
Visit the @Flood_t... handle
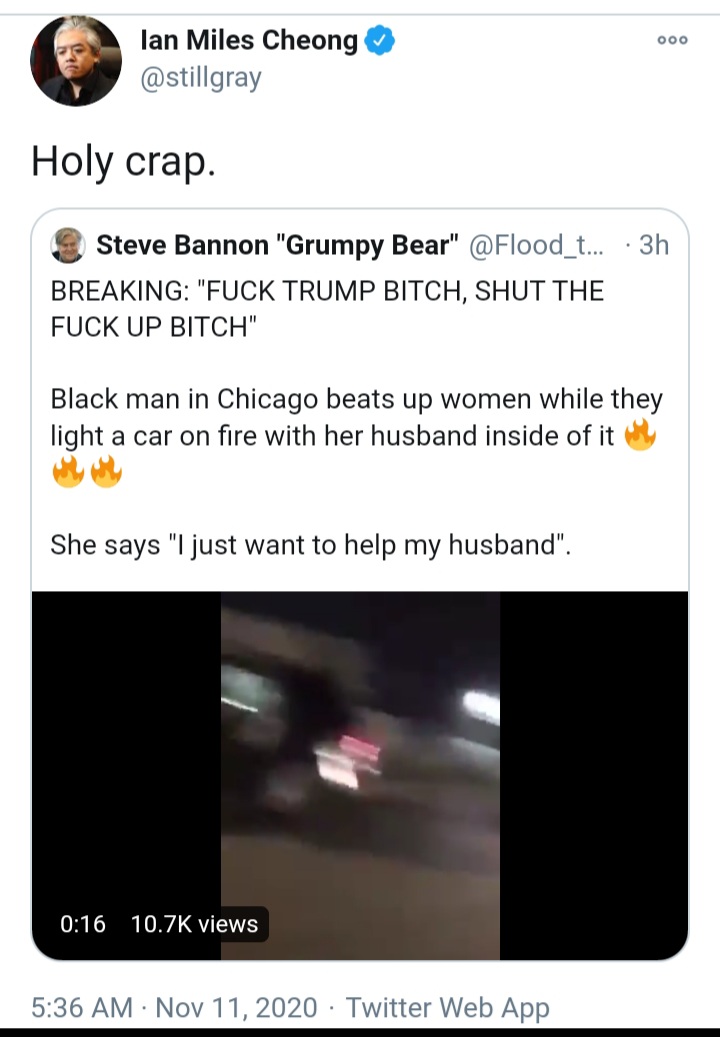(536, 245)
